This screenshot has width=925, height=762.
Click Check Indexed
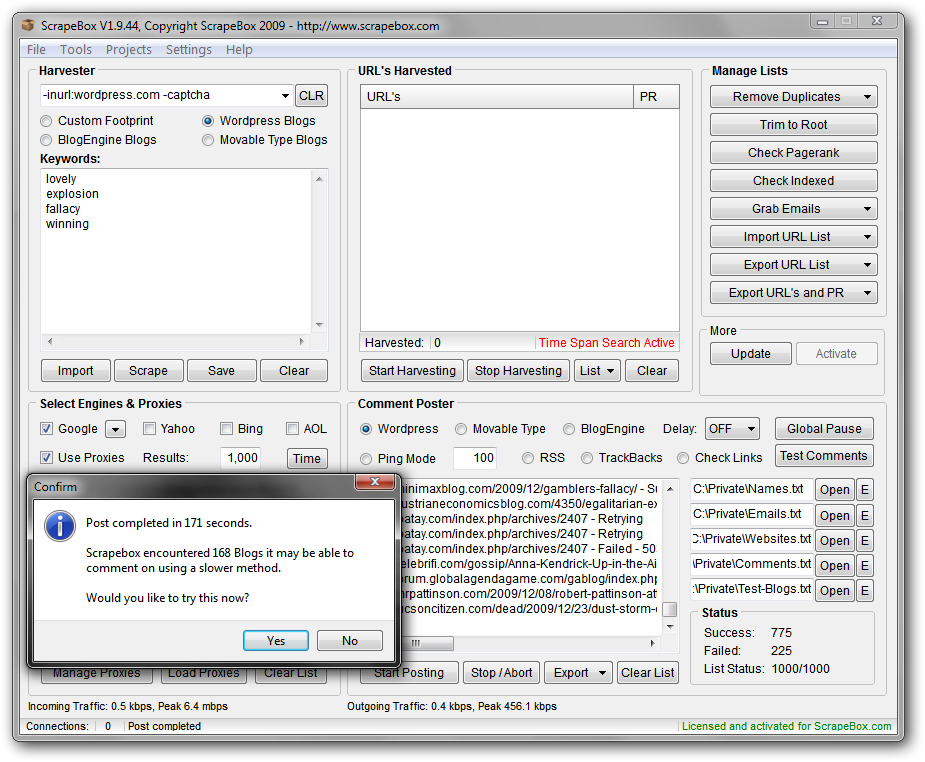[793, 180]
